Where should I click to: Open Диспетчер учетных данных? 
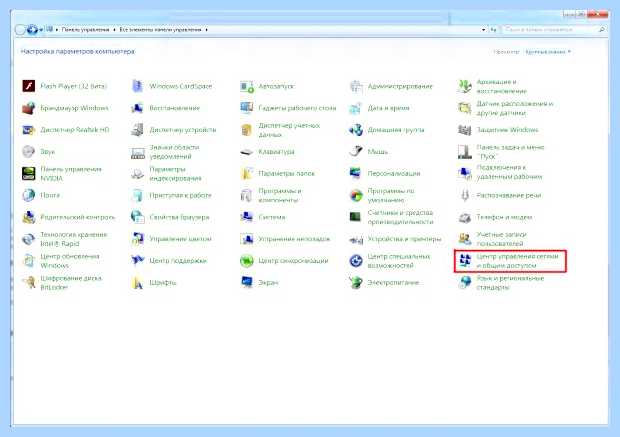click(280, 130)
